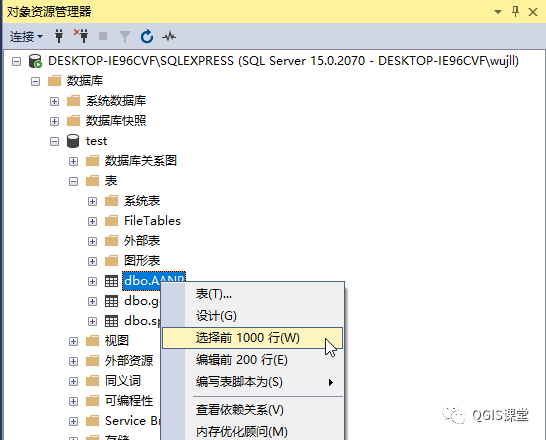This screenshot has height=440, width=546.
Task: Expand the Service Broker folder
Action: [73, 422]
